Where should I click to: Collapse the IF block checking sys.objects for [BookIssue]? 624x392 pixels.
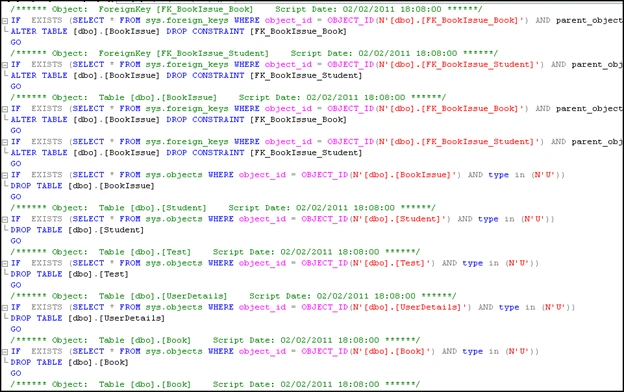(x=5, y=175)
